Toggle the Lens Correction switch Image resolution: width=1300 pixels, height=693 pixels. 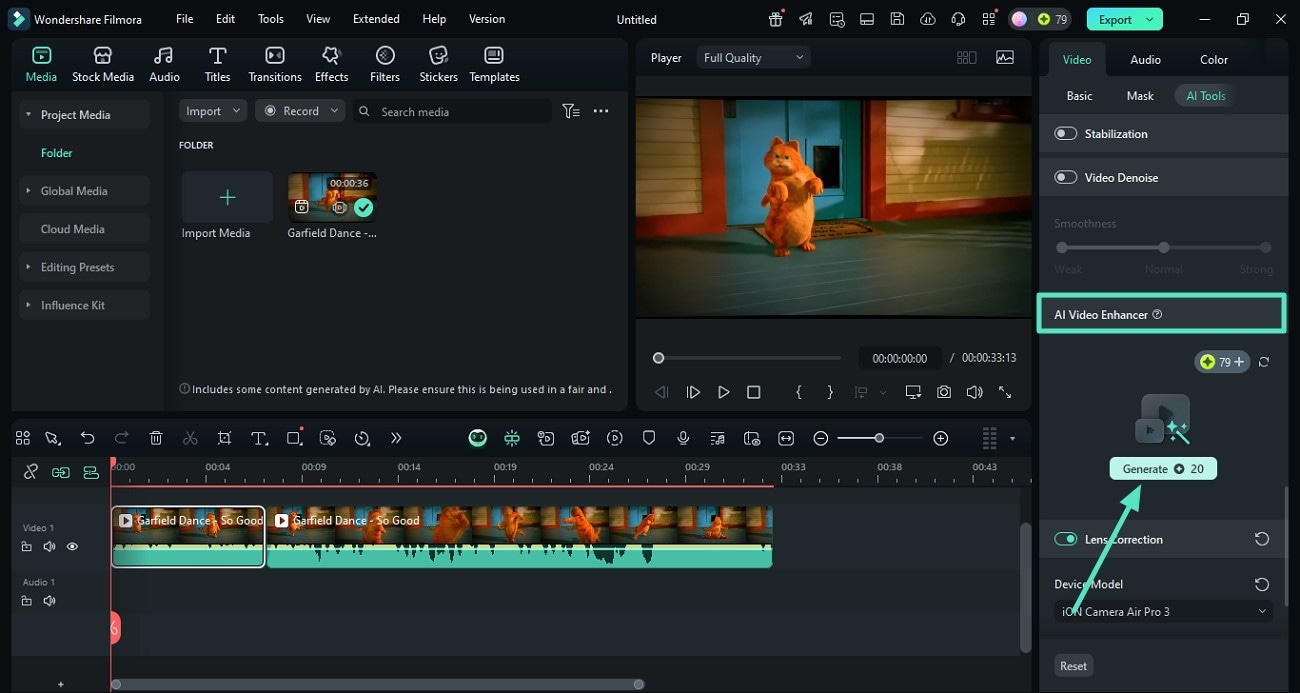(x=1066, y=539)
